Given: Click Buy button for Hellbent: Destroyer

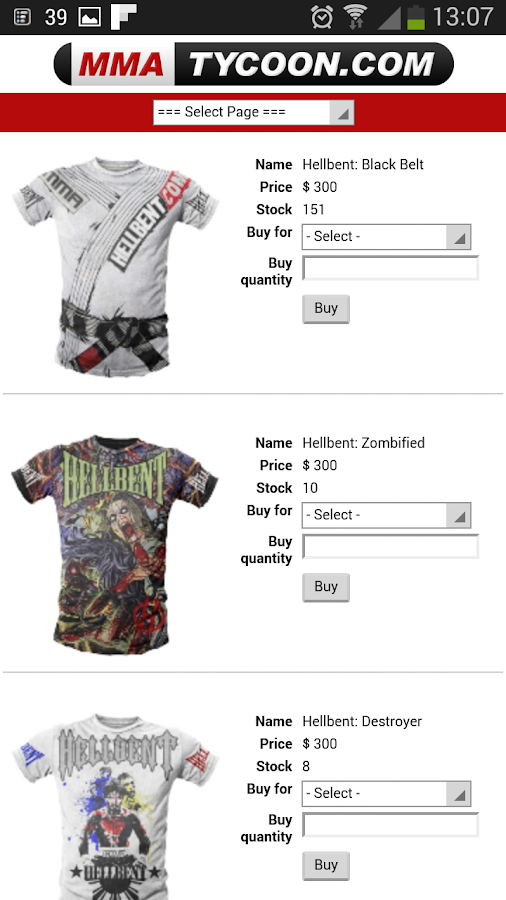Looking at the screenshot, I should pos(326,866).
